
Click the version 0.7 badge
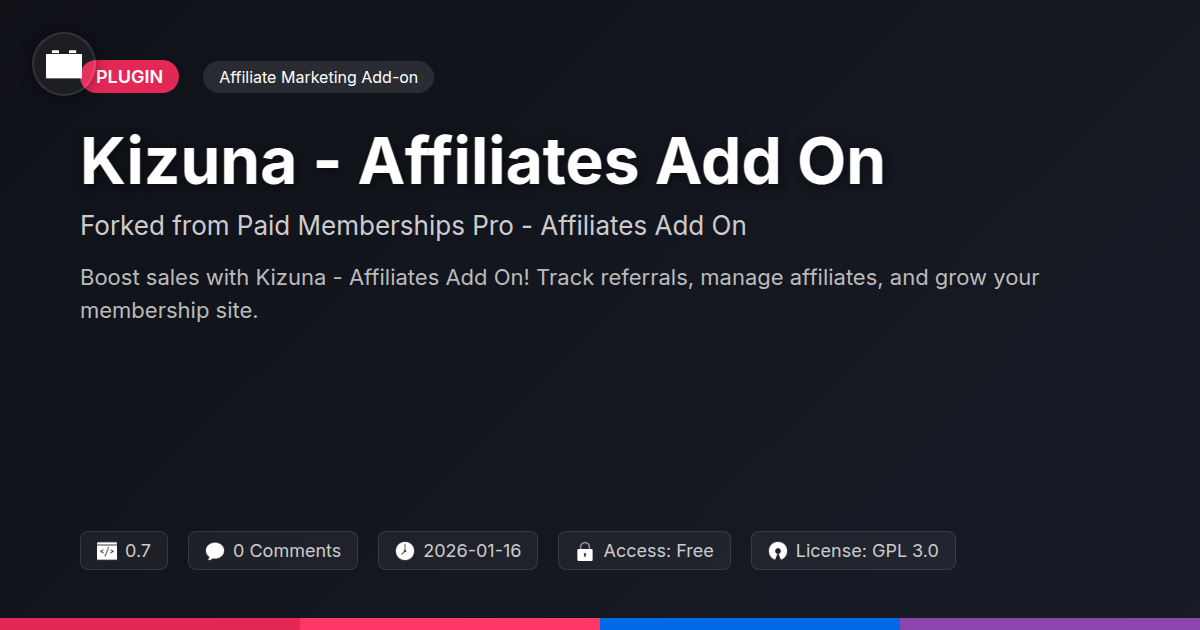pyautogui.click(x=124, y=551)
